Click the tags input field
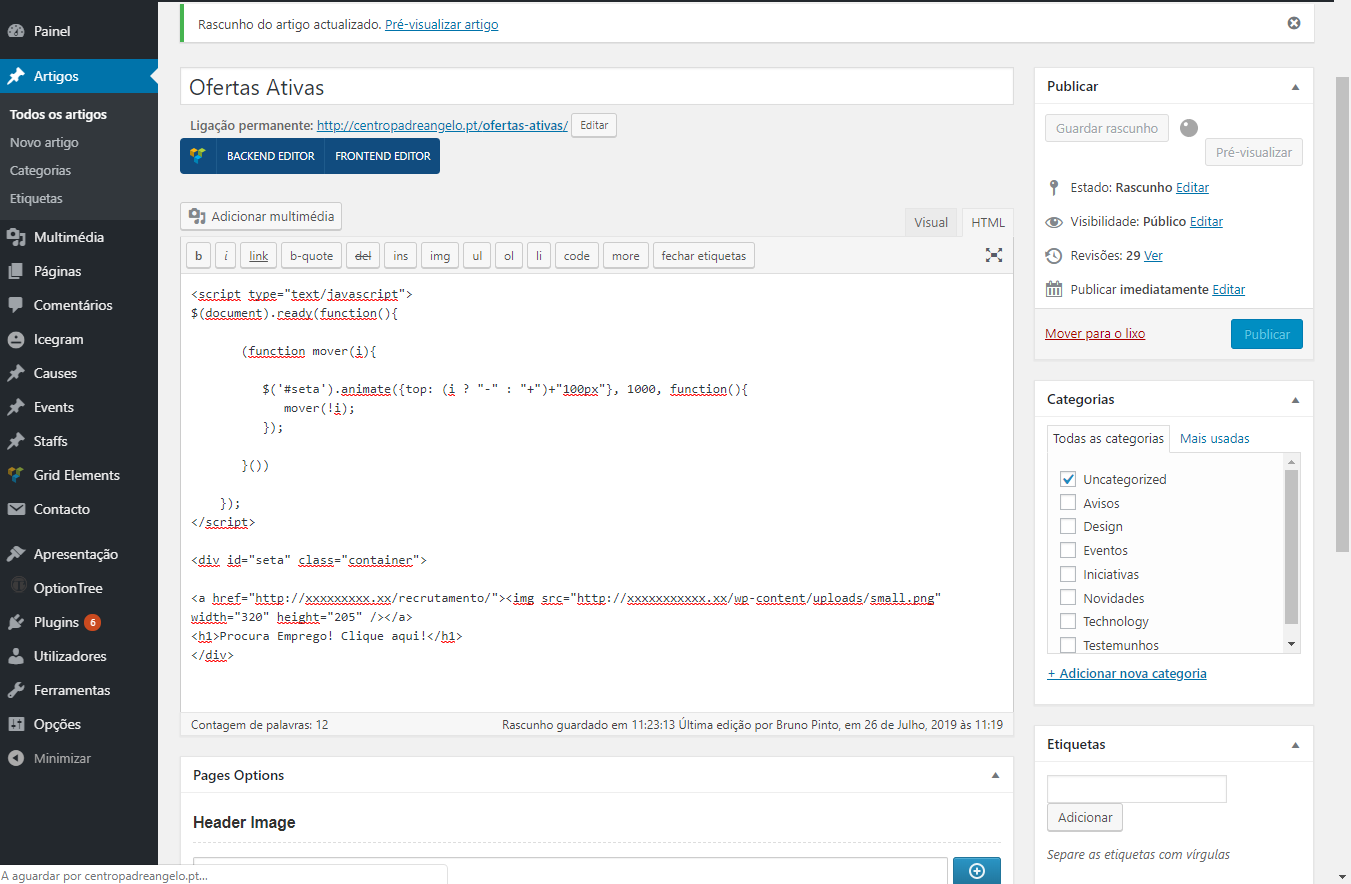Viewport: 1351px width, 884px height. pyautogui.click(x=1136, y=789)
